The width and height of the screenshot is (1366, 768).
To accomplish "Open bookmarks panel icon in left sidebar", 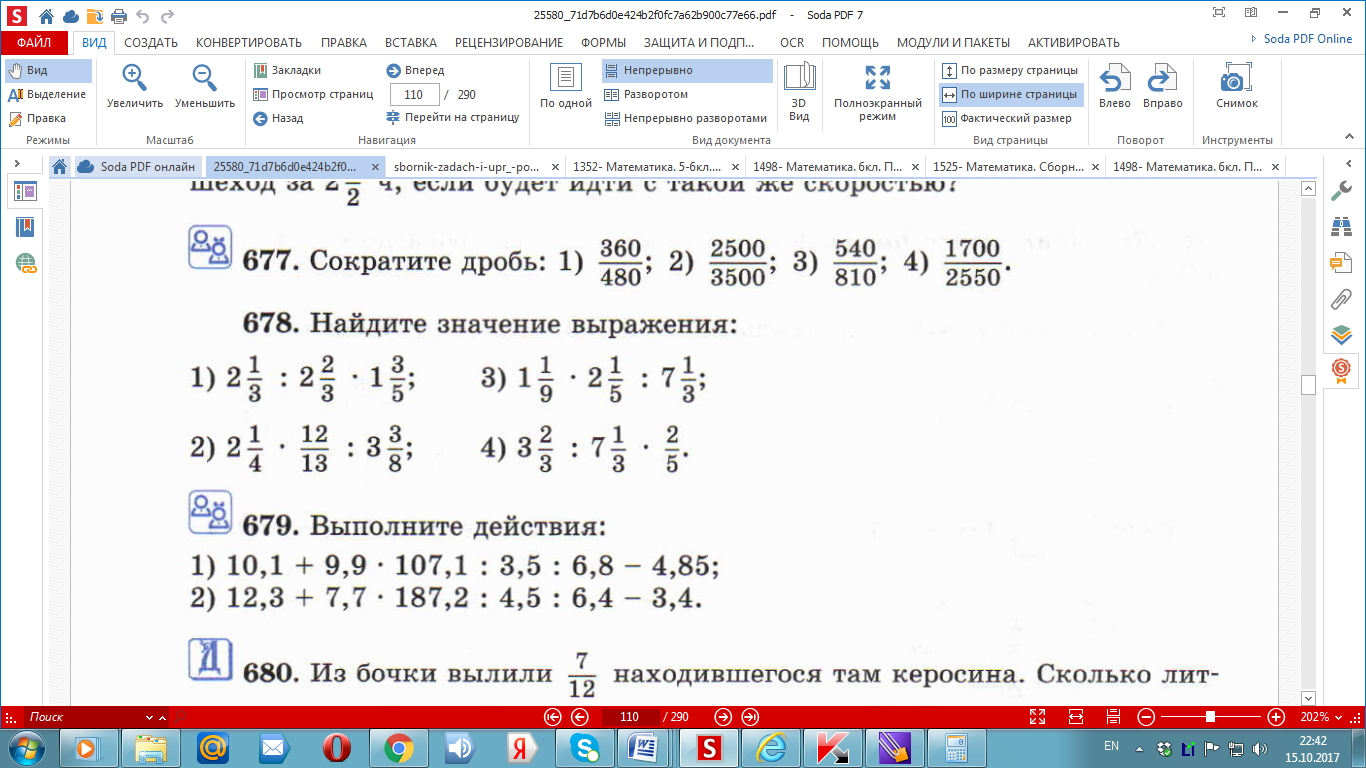I will click(x=26, y=227).
